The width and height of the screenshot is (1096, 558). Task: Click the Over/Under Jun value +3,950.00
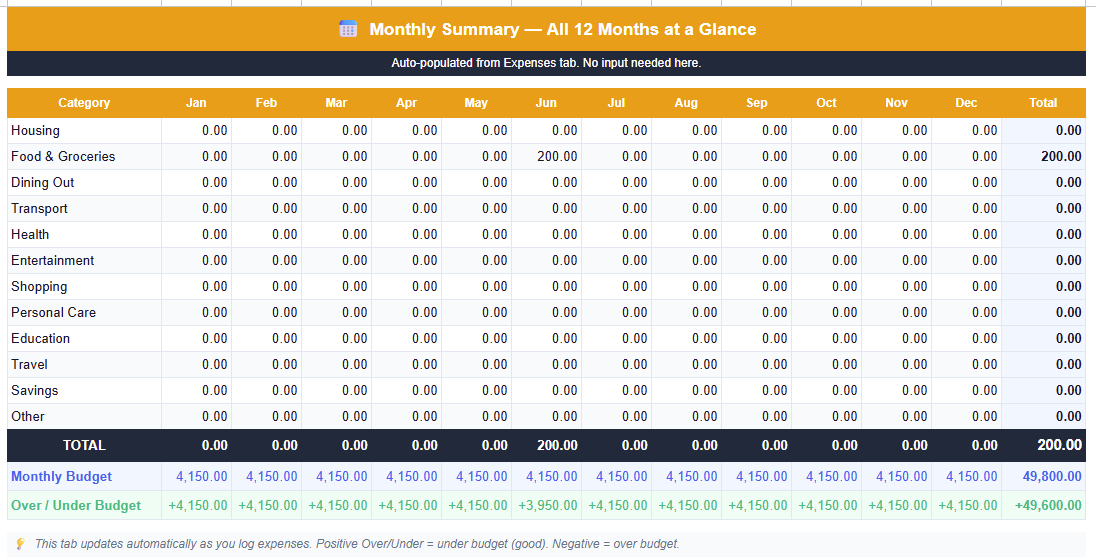(547, 506)
